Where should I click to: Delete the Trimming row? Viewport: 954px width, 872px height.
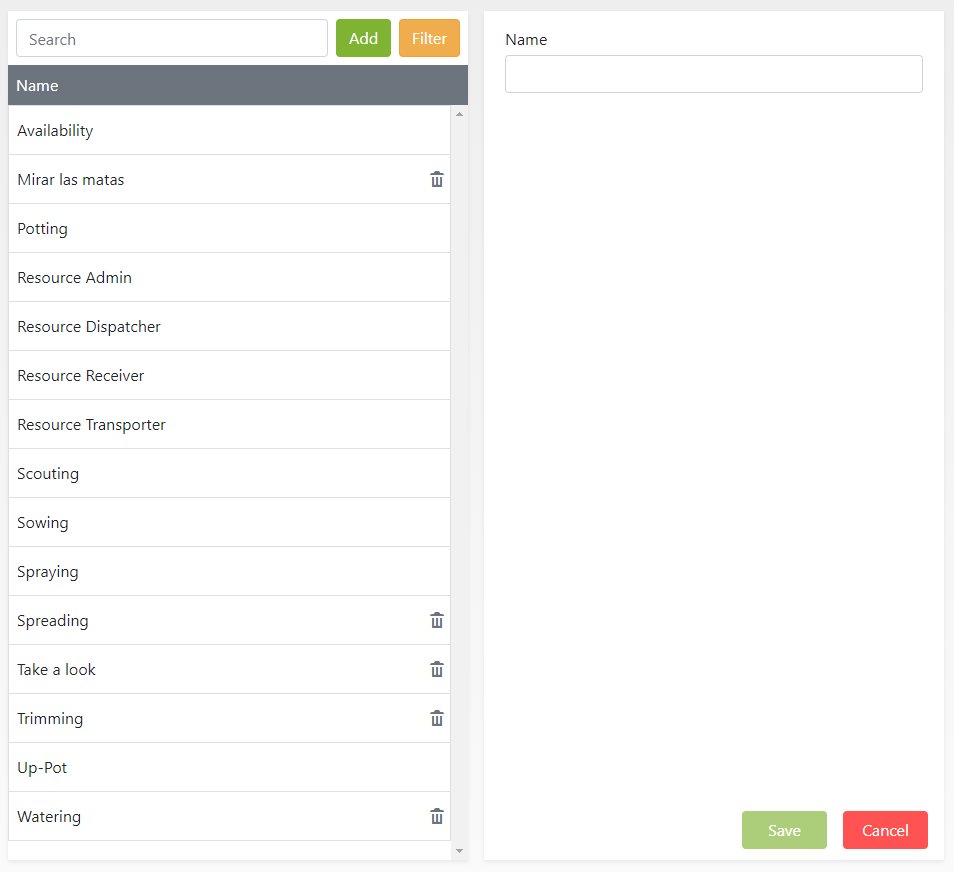436,719
